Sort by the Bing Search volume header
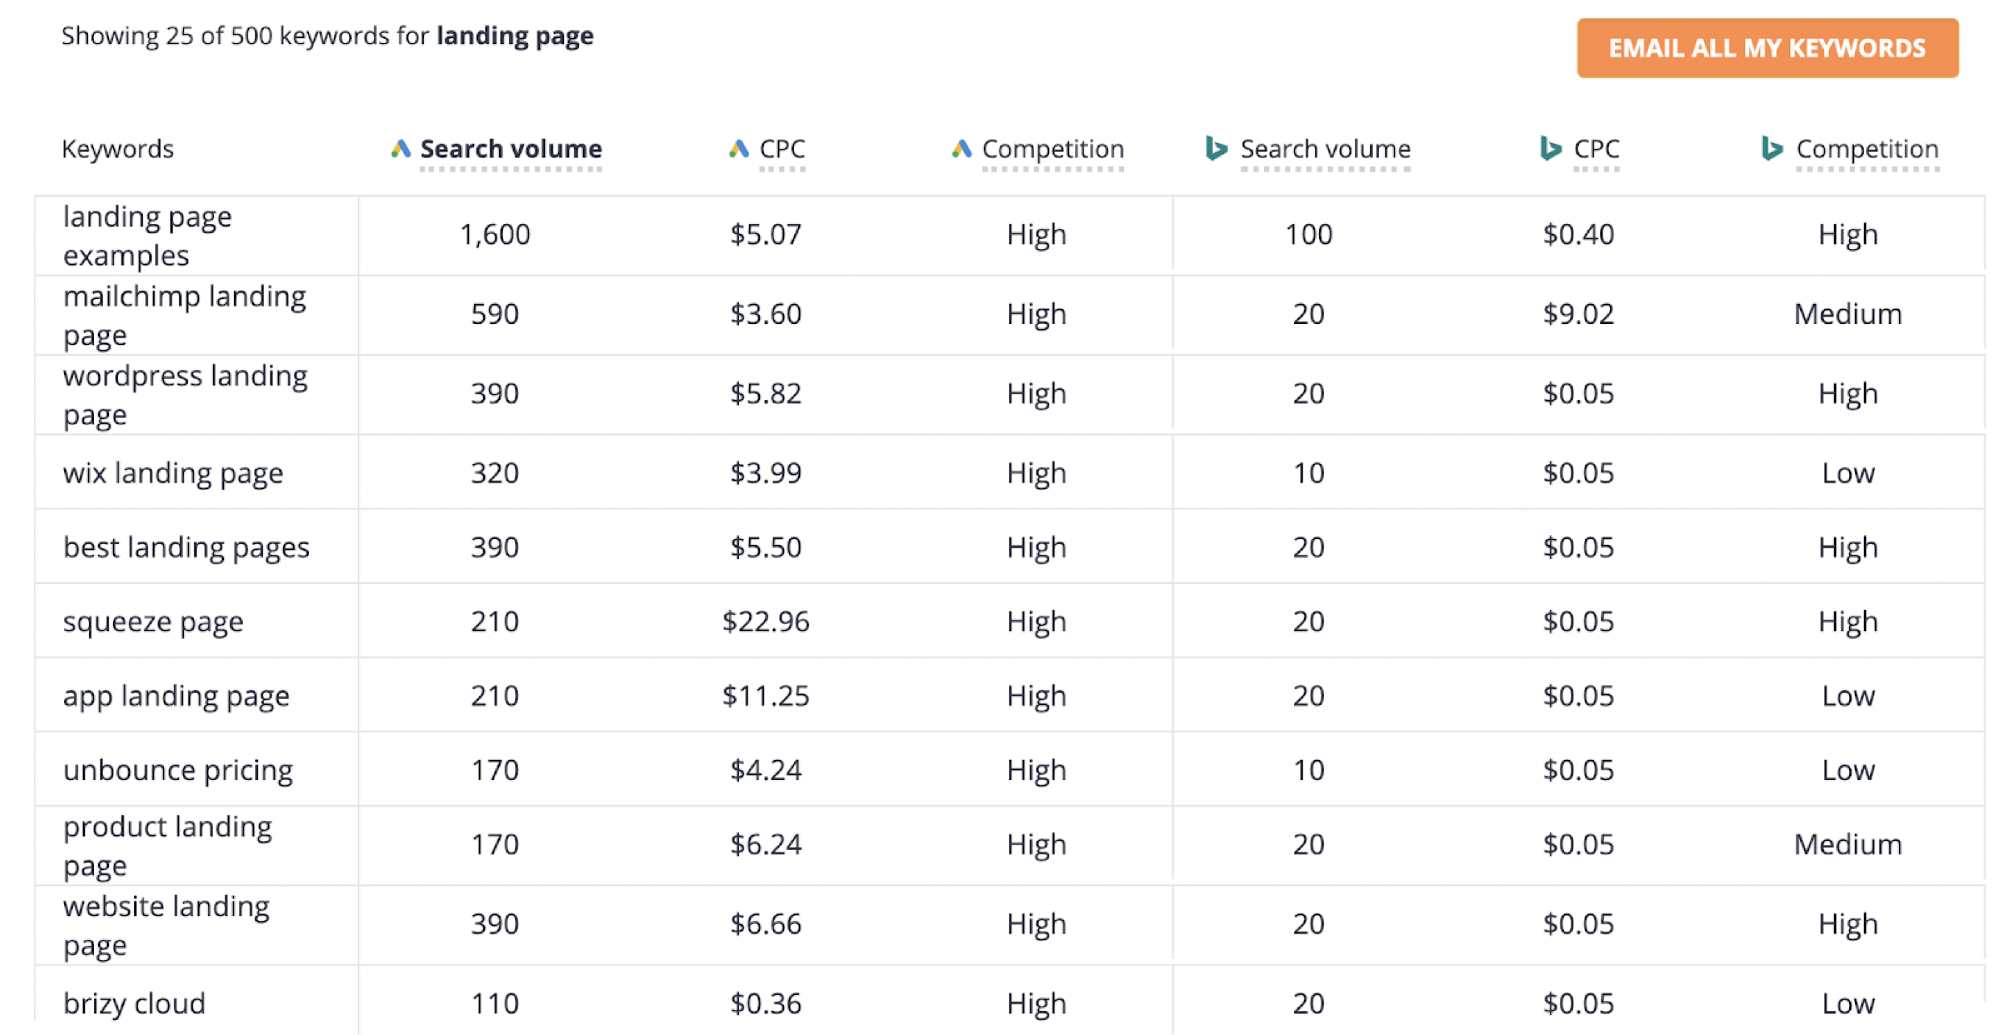2000x1035 pixels. tap(1325, 148)
